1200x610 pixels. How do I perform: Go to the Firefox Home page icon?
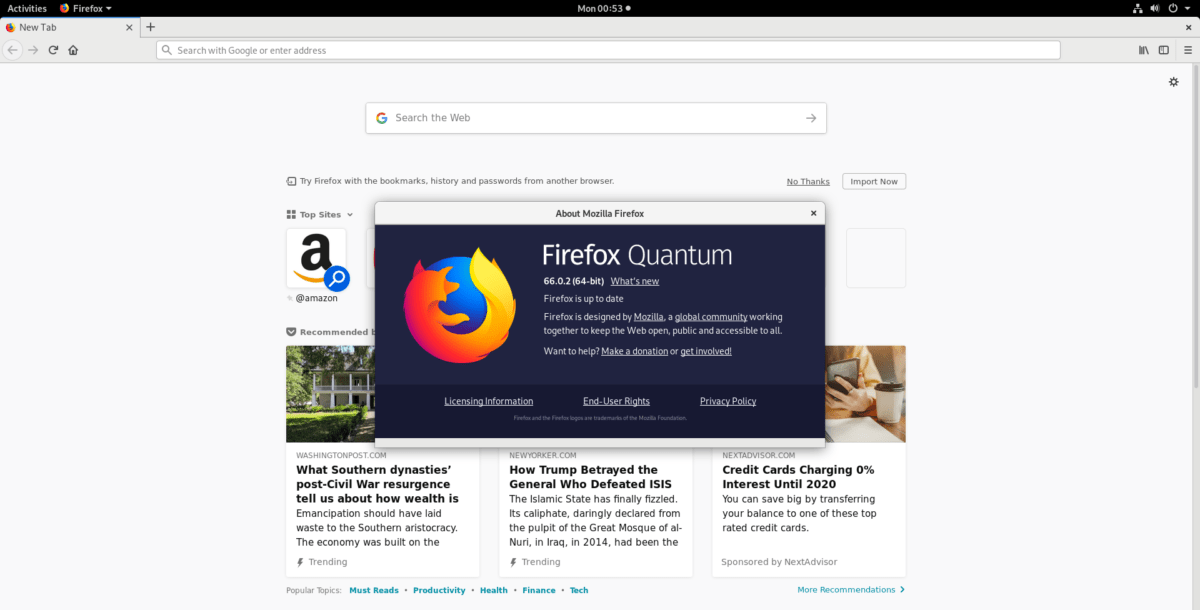coord(73,50)
